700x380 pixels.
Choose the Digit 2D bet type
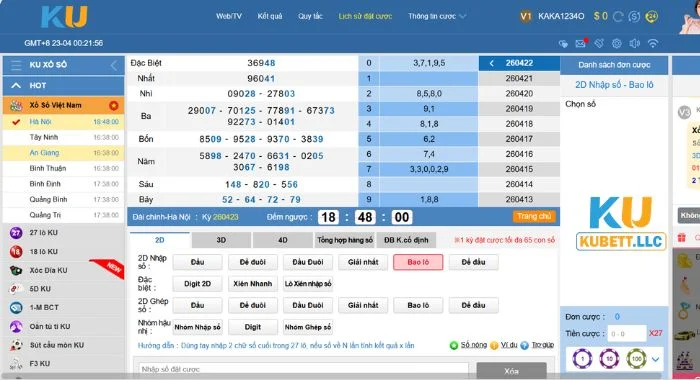click(x=197, y=284)
